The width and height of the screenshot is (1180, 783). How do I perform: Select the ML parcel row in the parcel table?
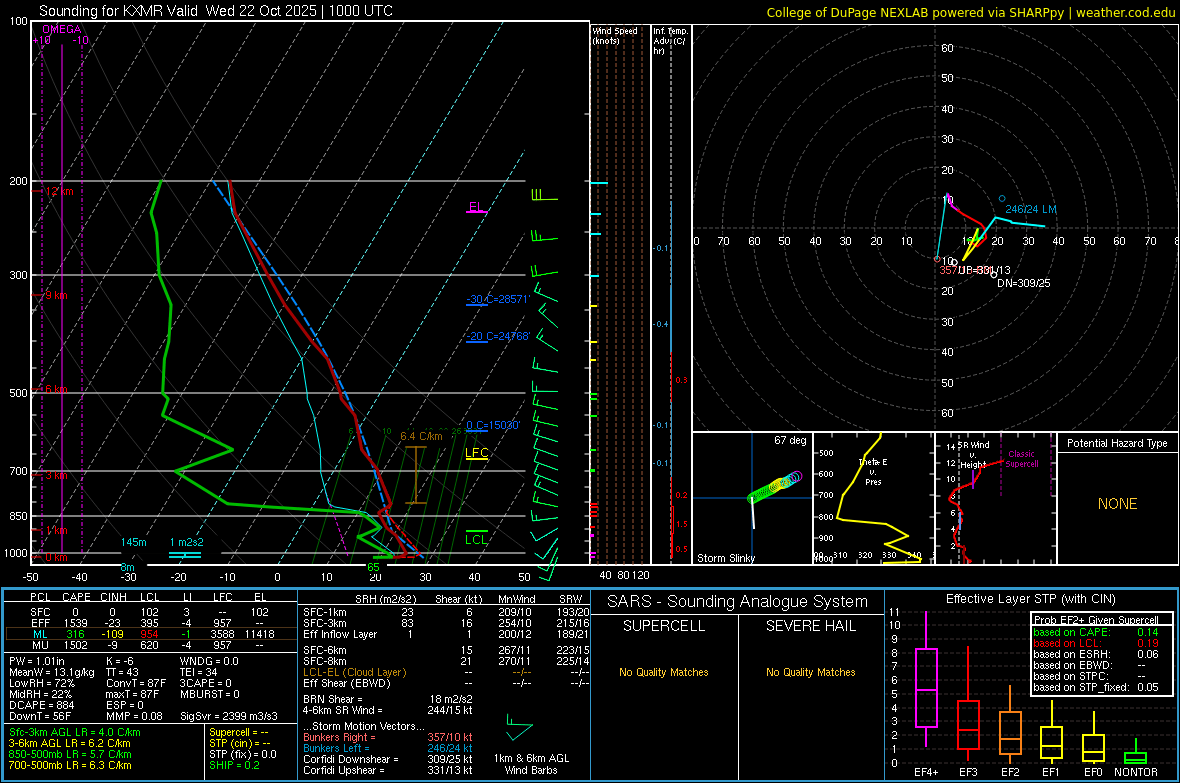point(149,634)
